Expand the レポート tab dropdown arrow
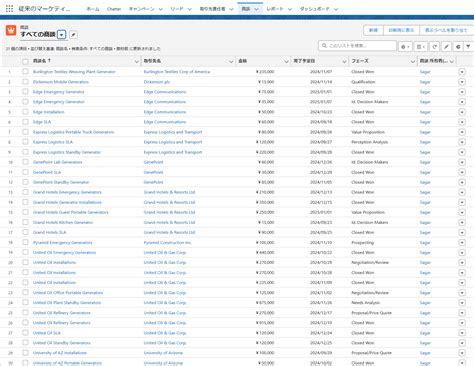Screen dimensions: 474x366 tap(290, 9)
